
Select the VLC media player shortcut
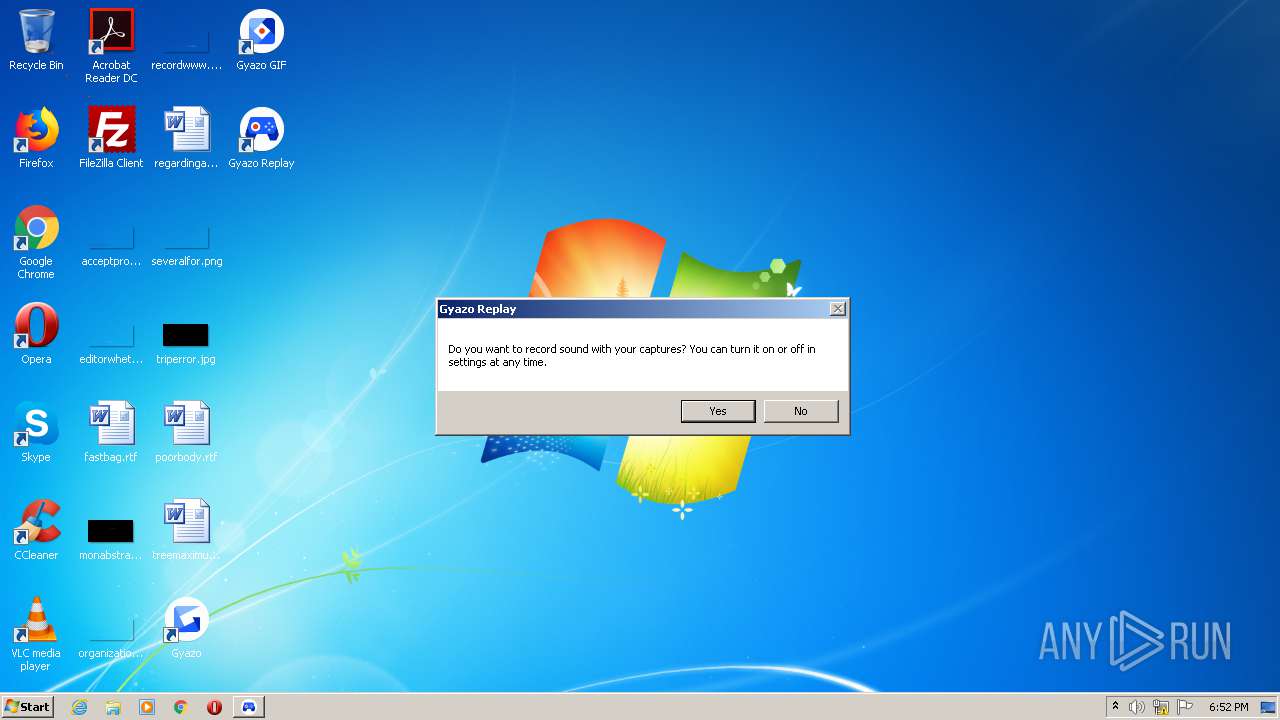[x=36, y=634]
